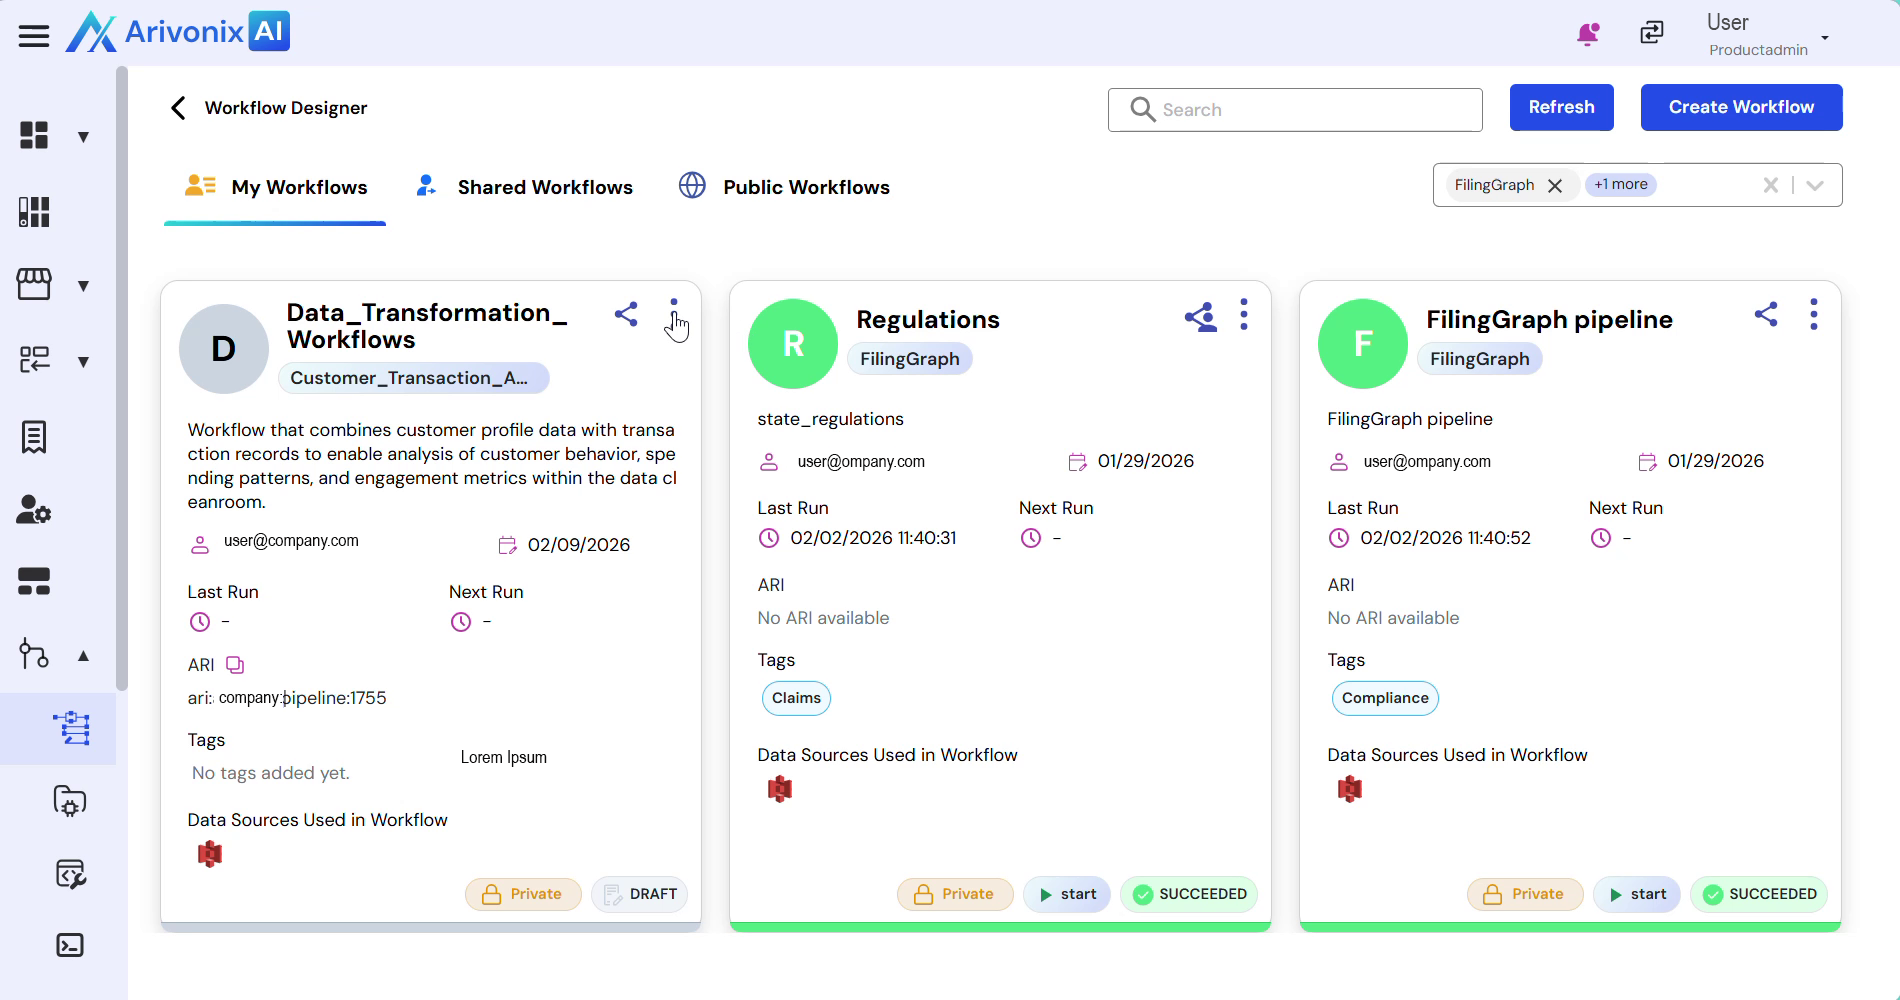Click the share icon on FilingGraph pipeline
1900x1000 pixels.
[1765, 314]
